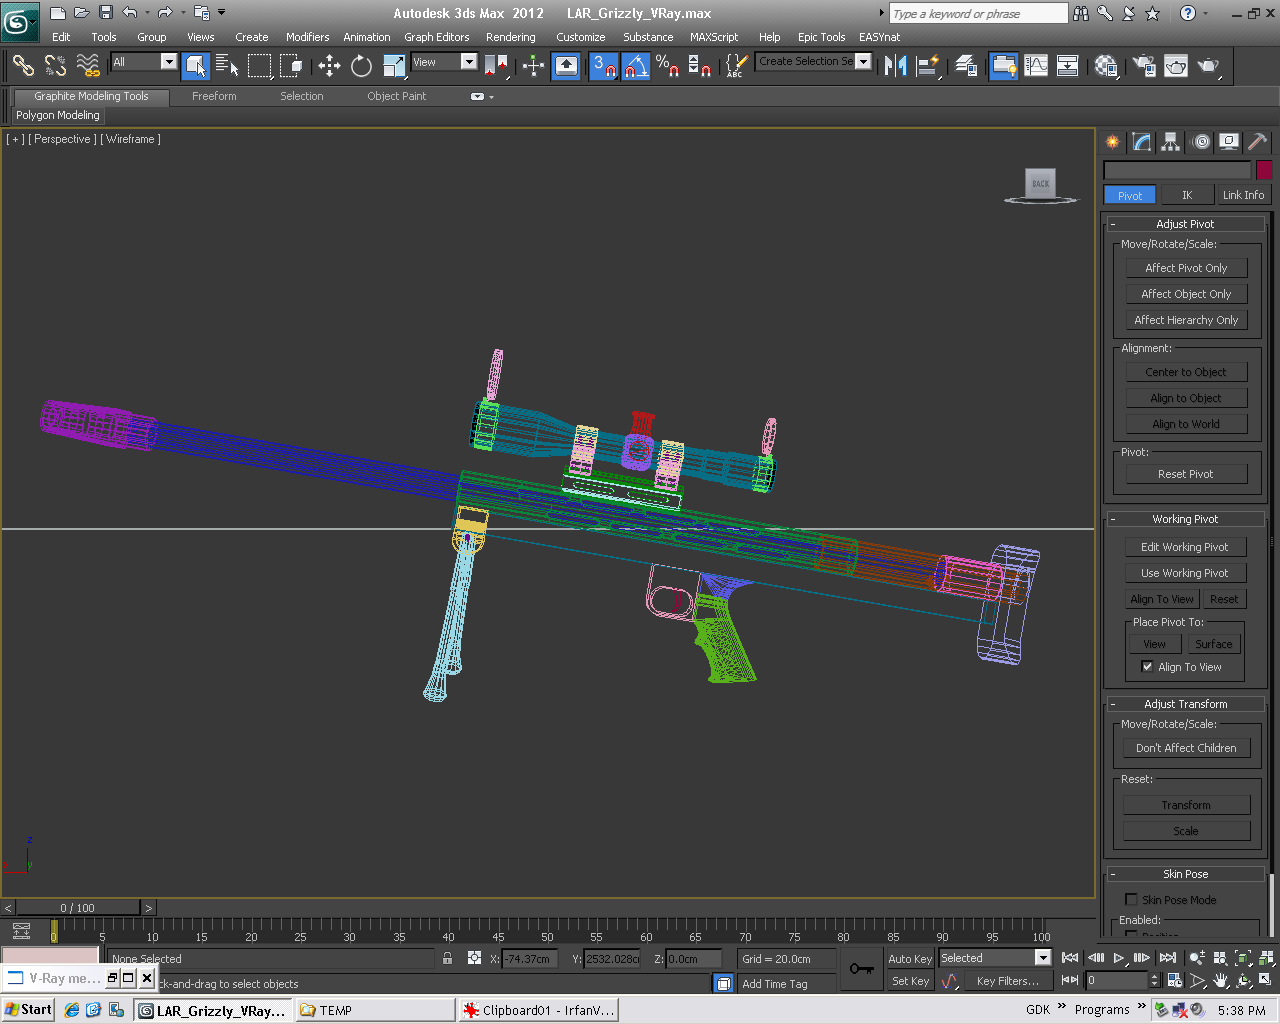Open the Motion command panel
The width and height of the screenshot is (1280, 1024).
pos(1201,142)
